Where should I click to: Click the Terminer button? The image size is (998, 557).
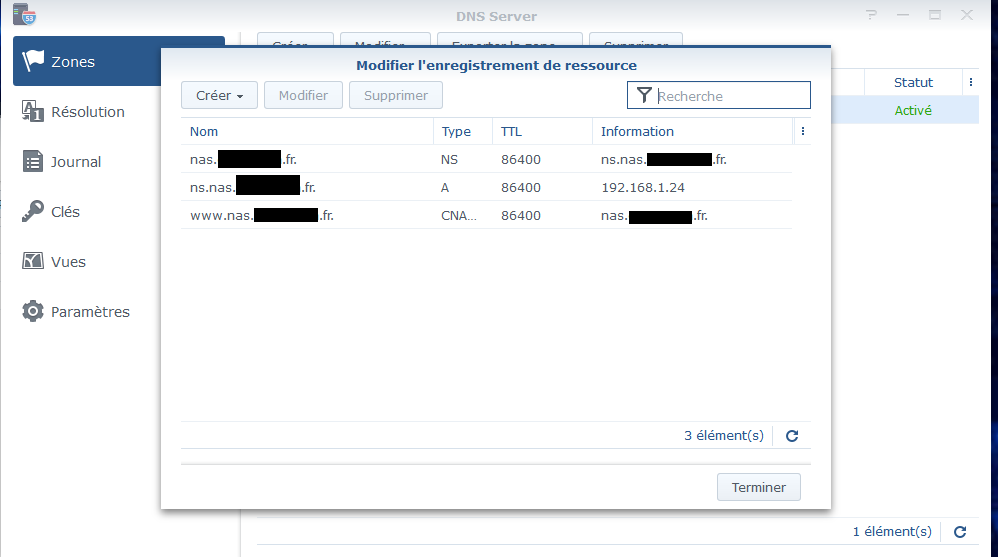pyautogui.click(x=759, y=487)
